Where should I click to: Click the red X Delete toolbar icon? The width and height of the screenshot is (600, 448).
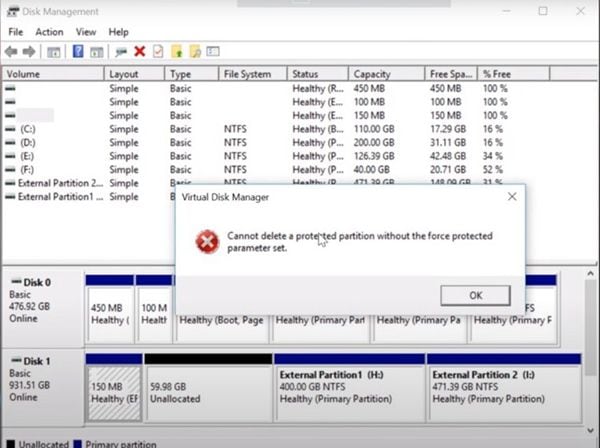[140, 51]
